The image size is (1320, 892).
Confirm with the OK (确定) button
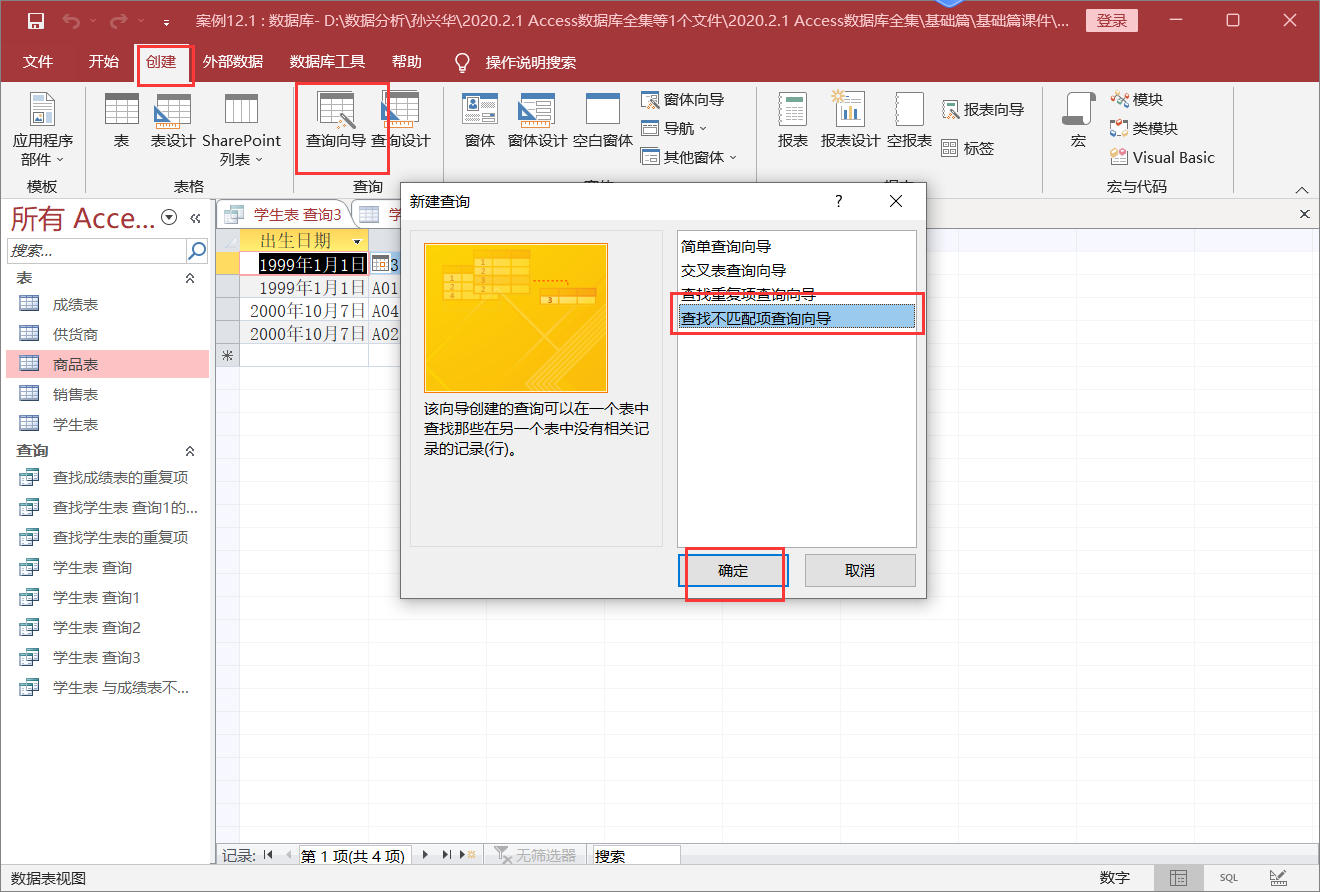(x=733, y=570)
